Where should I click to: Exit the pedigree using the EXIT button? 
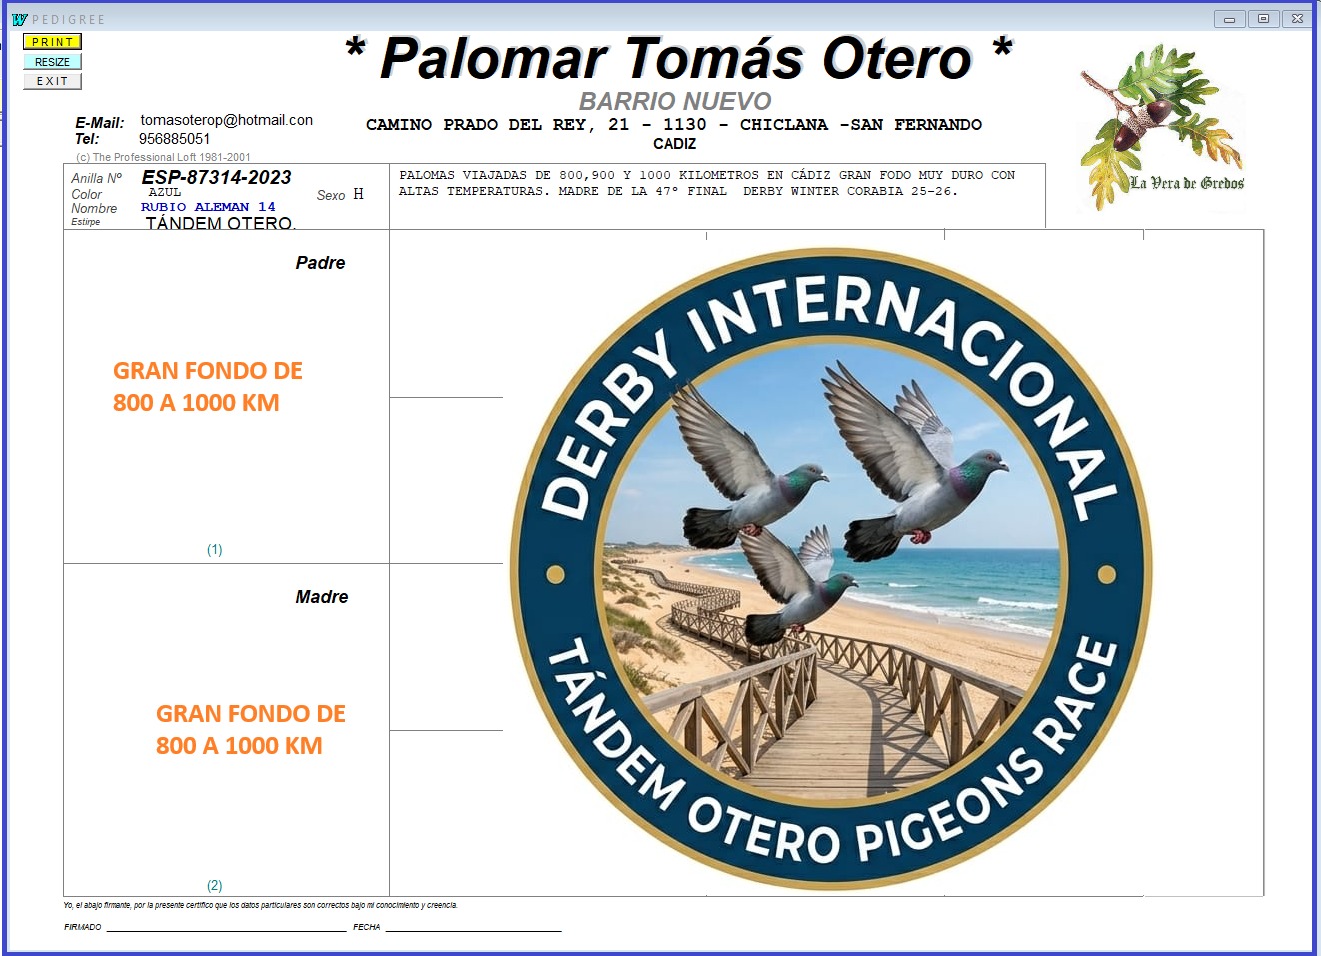tap(52, 81)
